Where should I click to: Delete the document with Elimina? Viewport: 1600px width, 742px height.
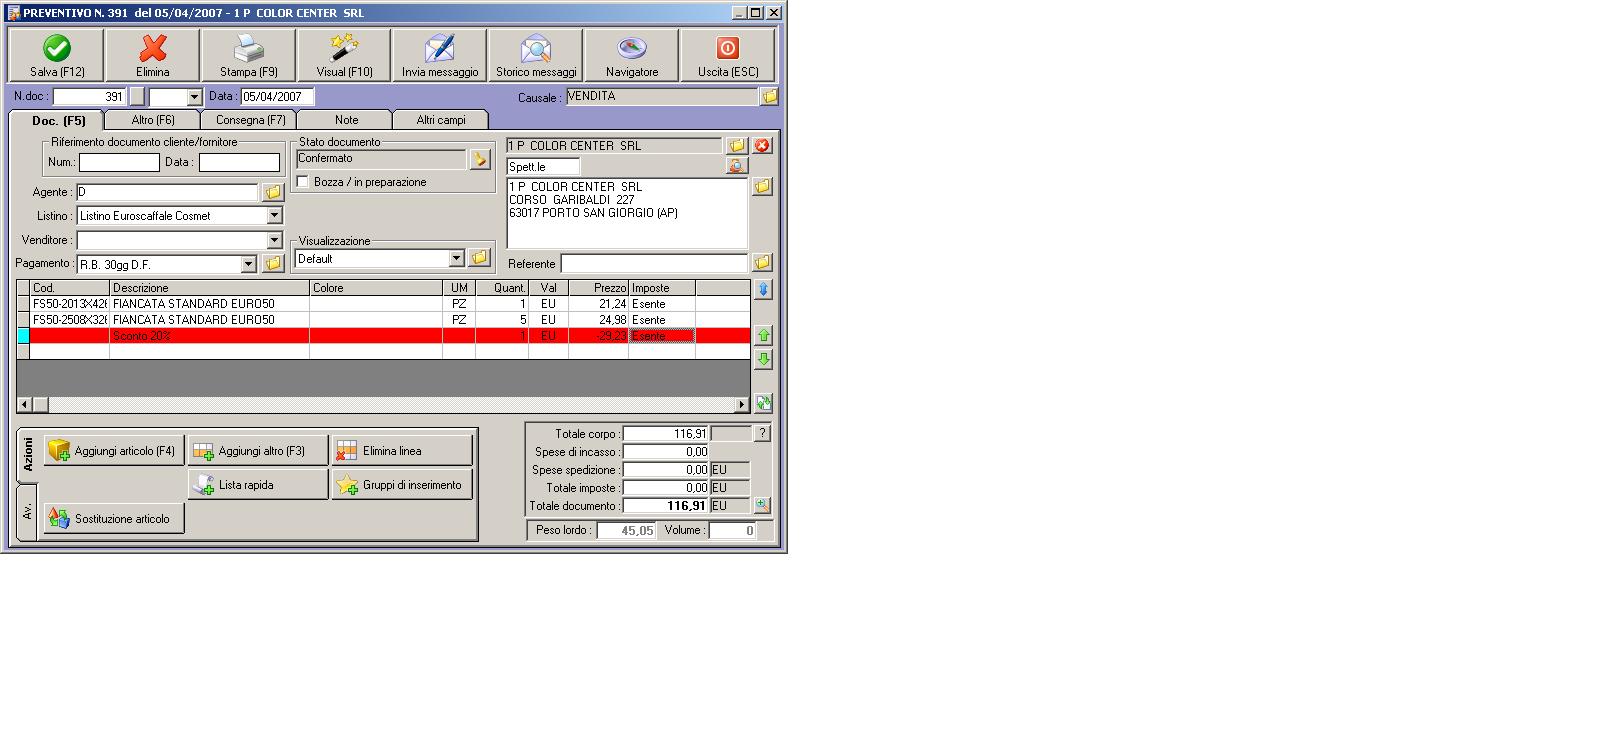point(153,55)
